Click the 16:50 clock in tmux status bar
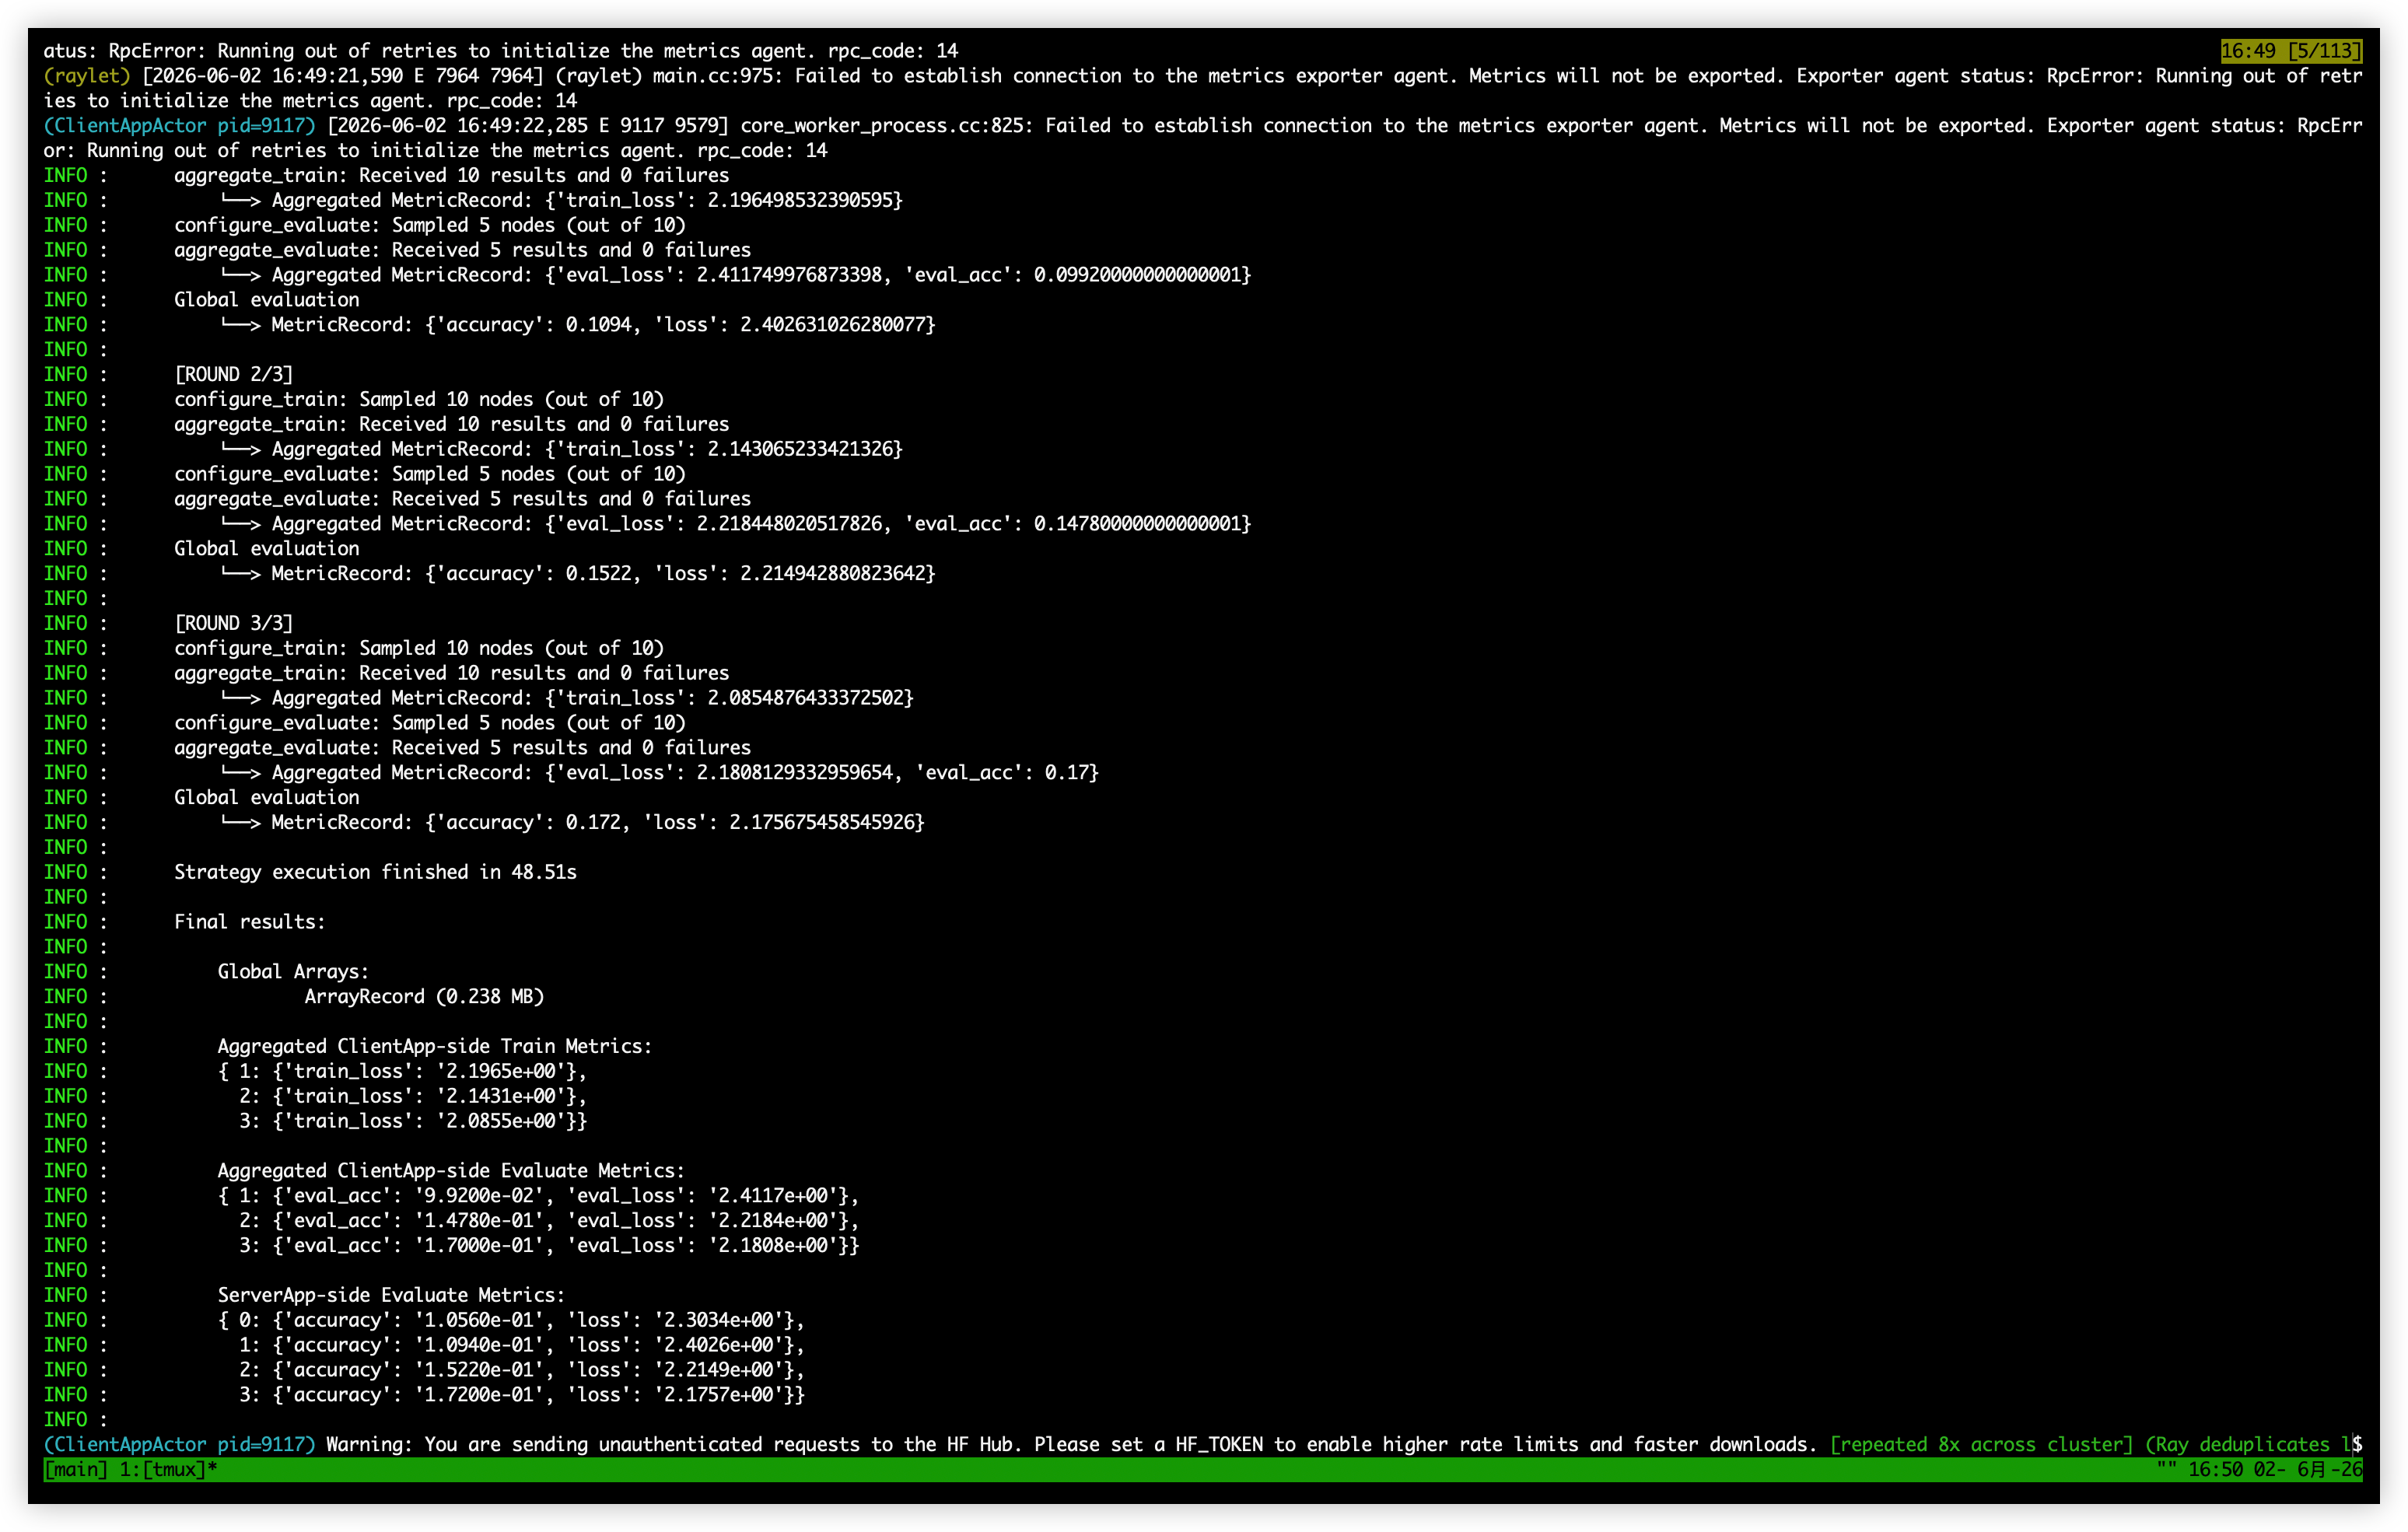 pyautogui.click(x=2215, y=1469)
